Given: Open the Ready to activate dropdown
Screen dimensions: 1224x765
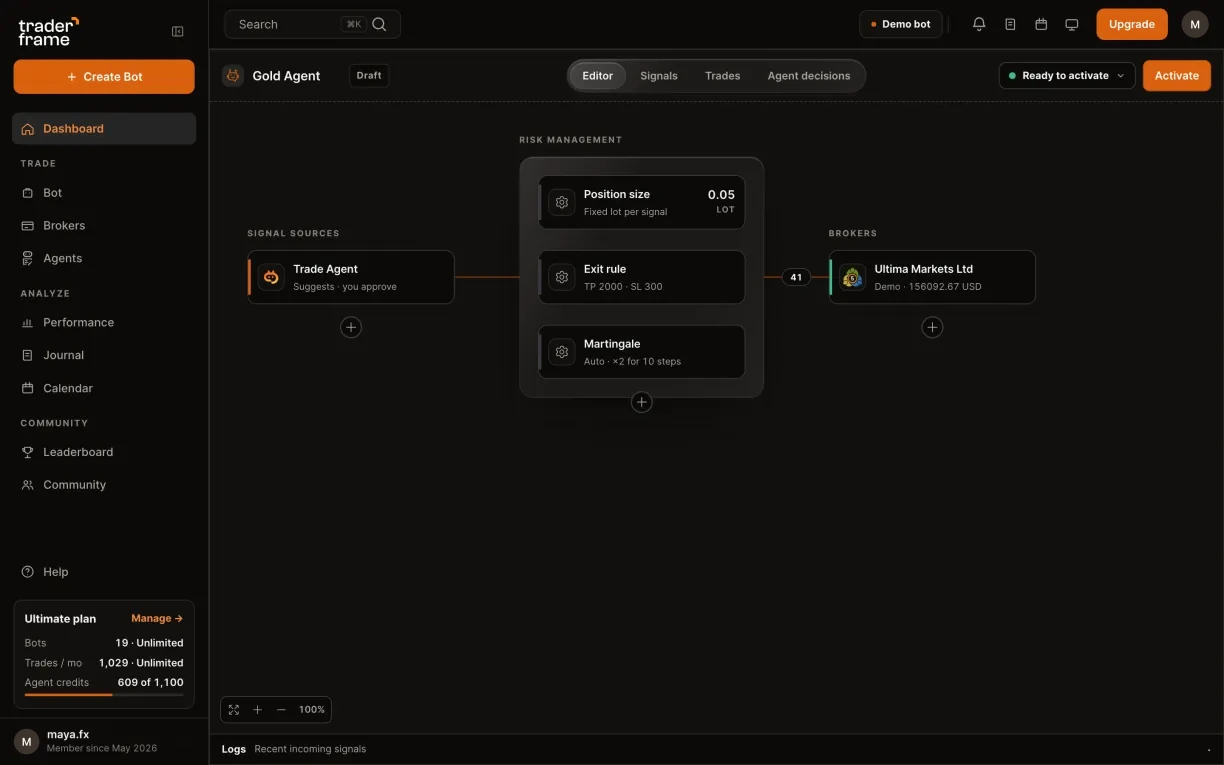Looking at the screenshot, I should coord(1067,75).
